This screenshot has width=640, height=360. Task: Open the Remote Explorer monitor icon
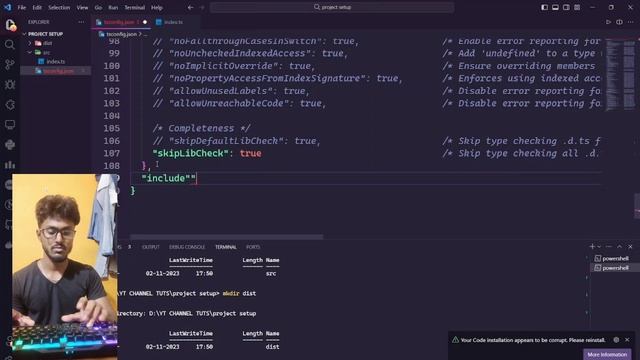point(10,124)
